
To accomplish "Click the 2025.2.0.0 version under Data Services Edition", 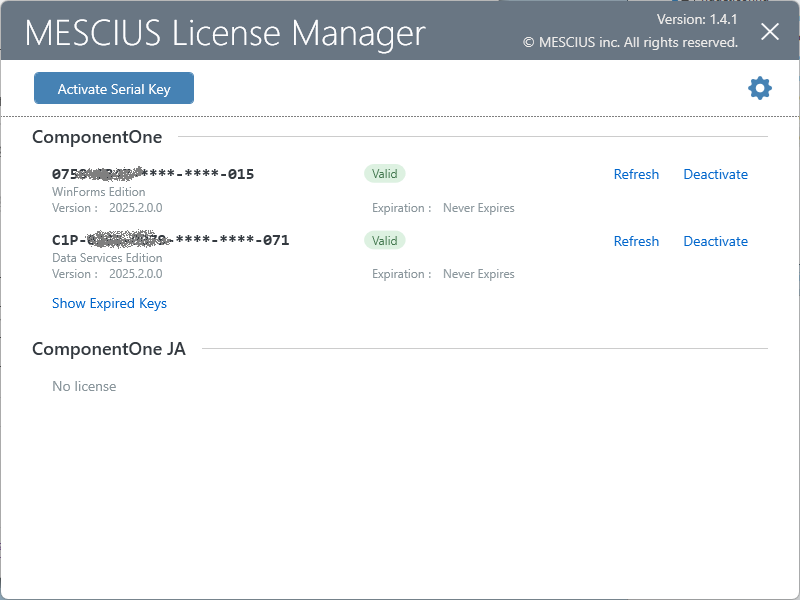I will click(136, 274).
